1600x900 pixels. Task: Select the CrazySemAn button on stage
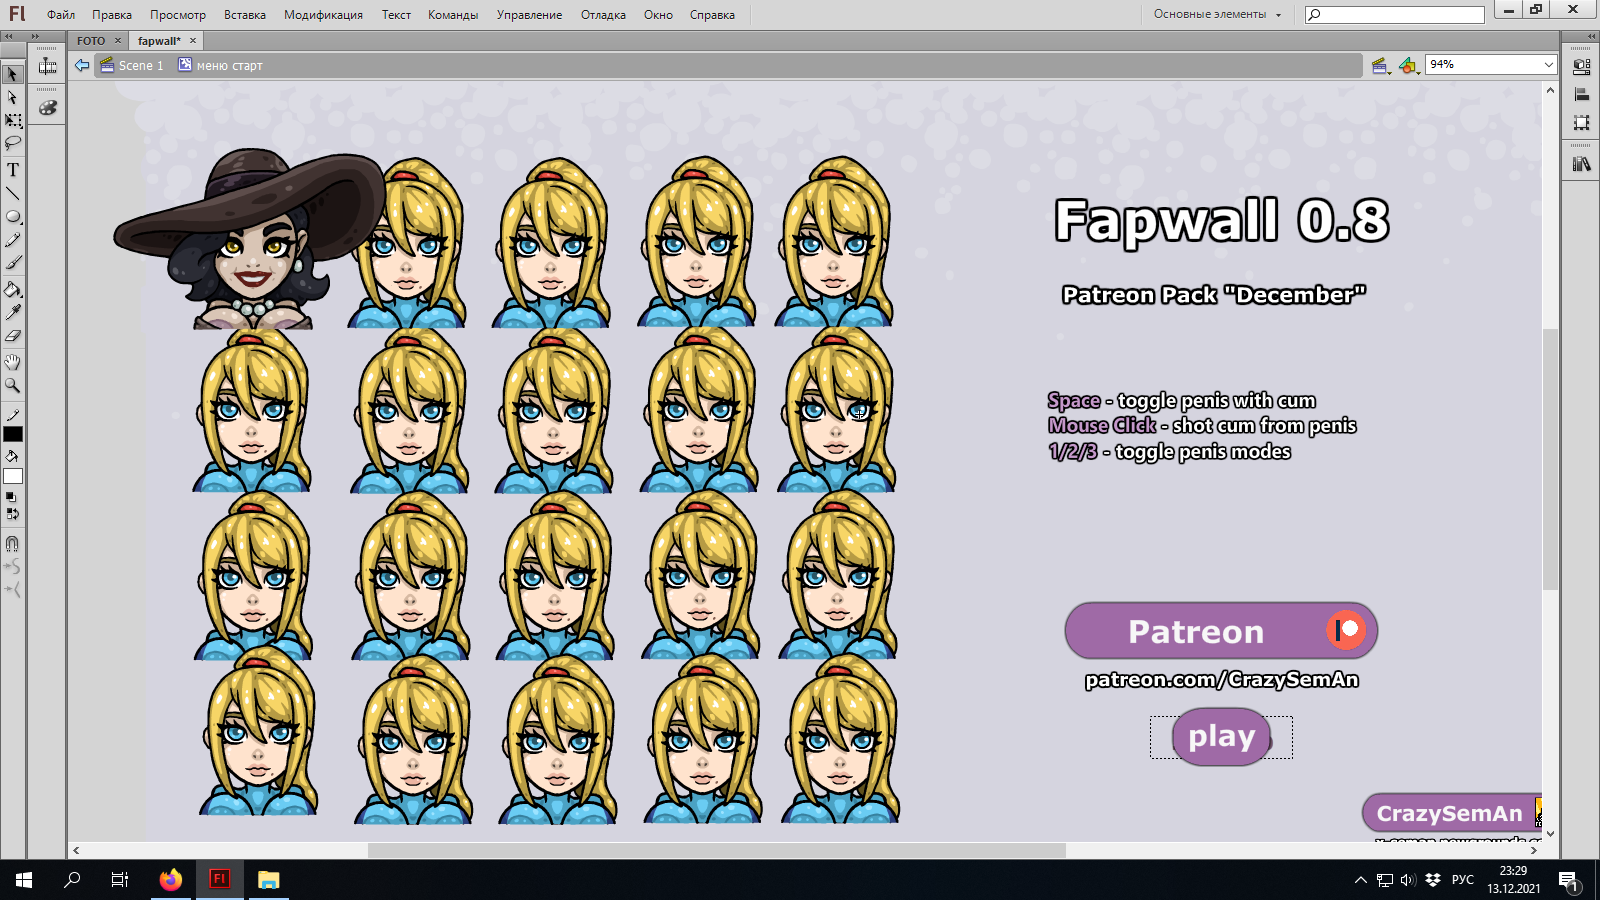point(1452,813)
